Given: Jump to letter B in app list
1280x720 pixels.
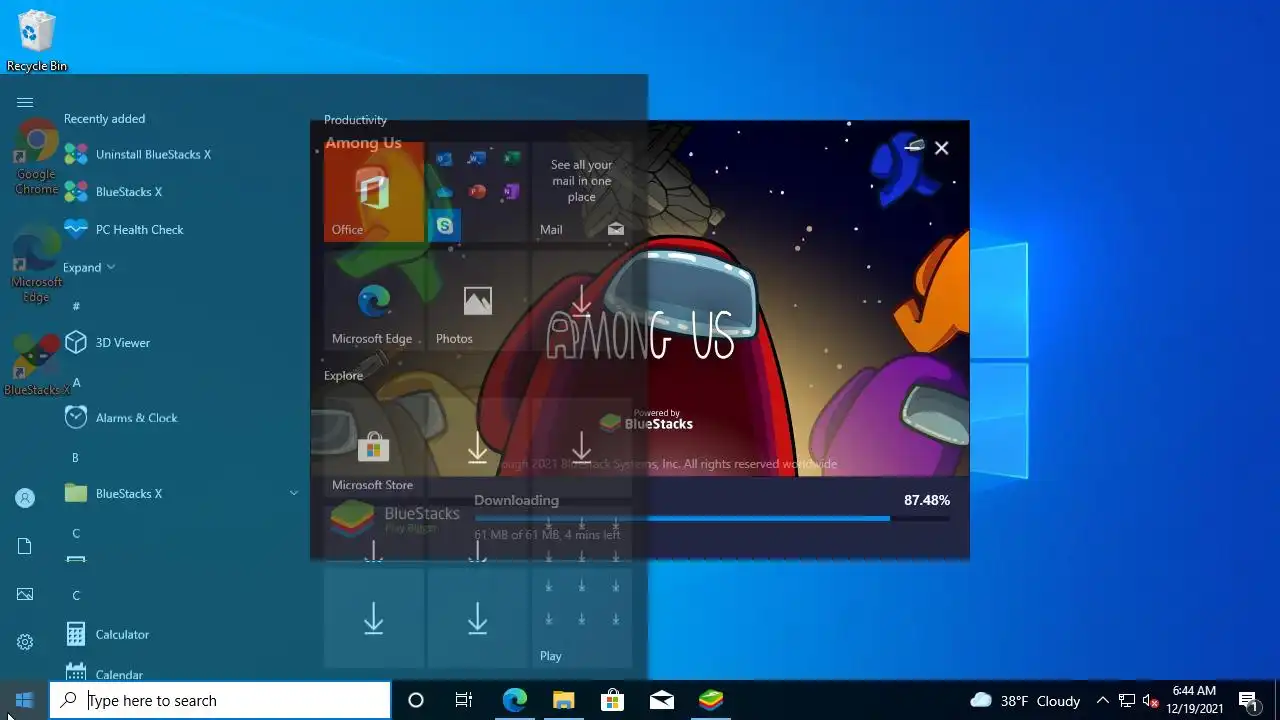Looking at the screenshot, I should [x=75, y=457].
